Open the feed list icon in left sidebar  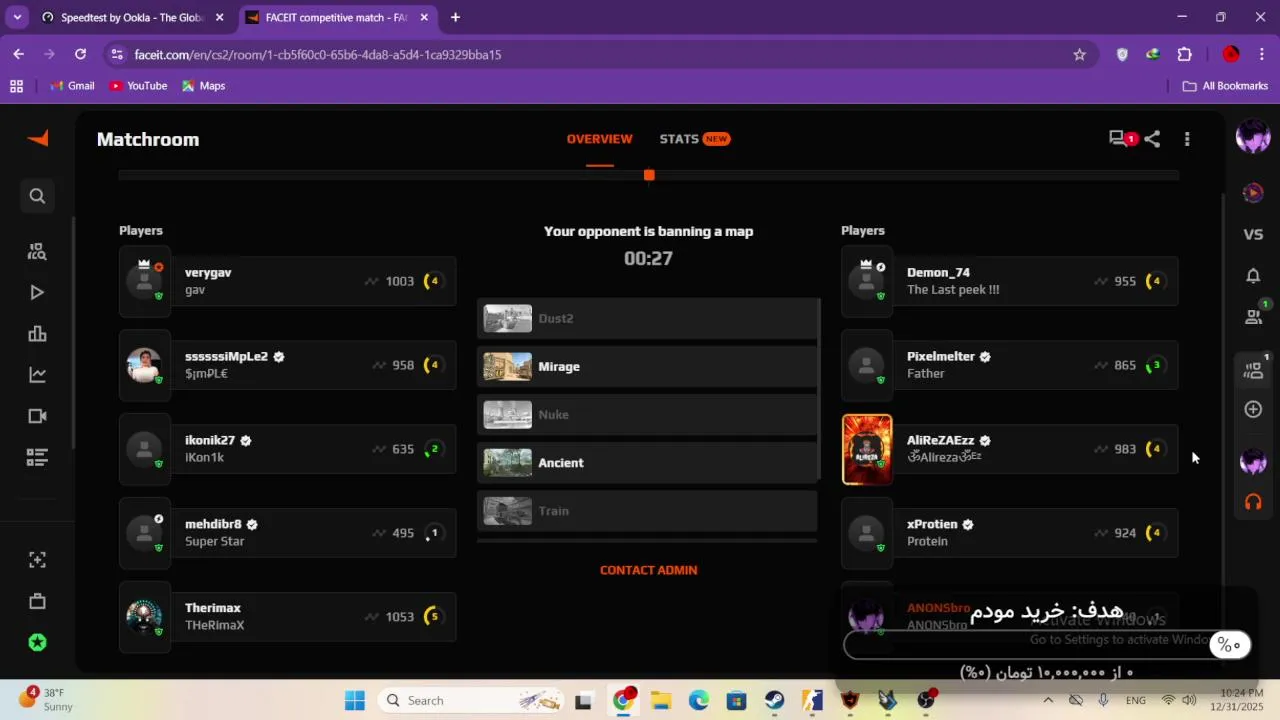coord(37,457)
